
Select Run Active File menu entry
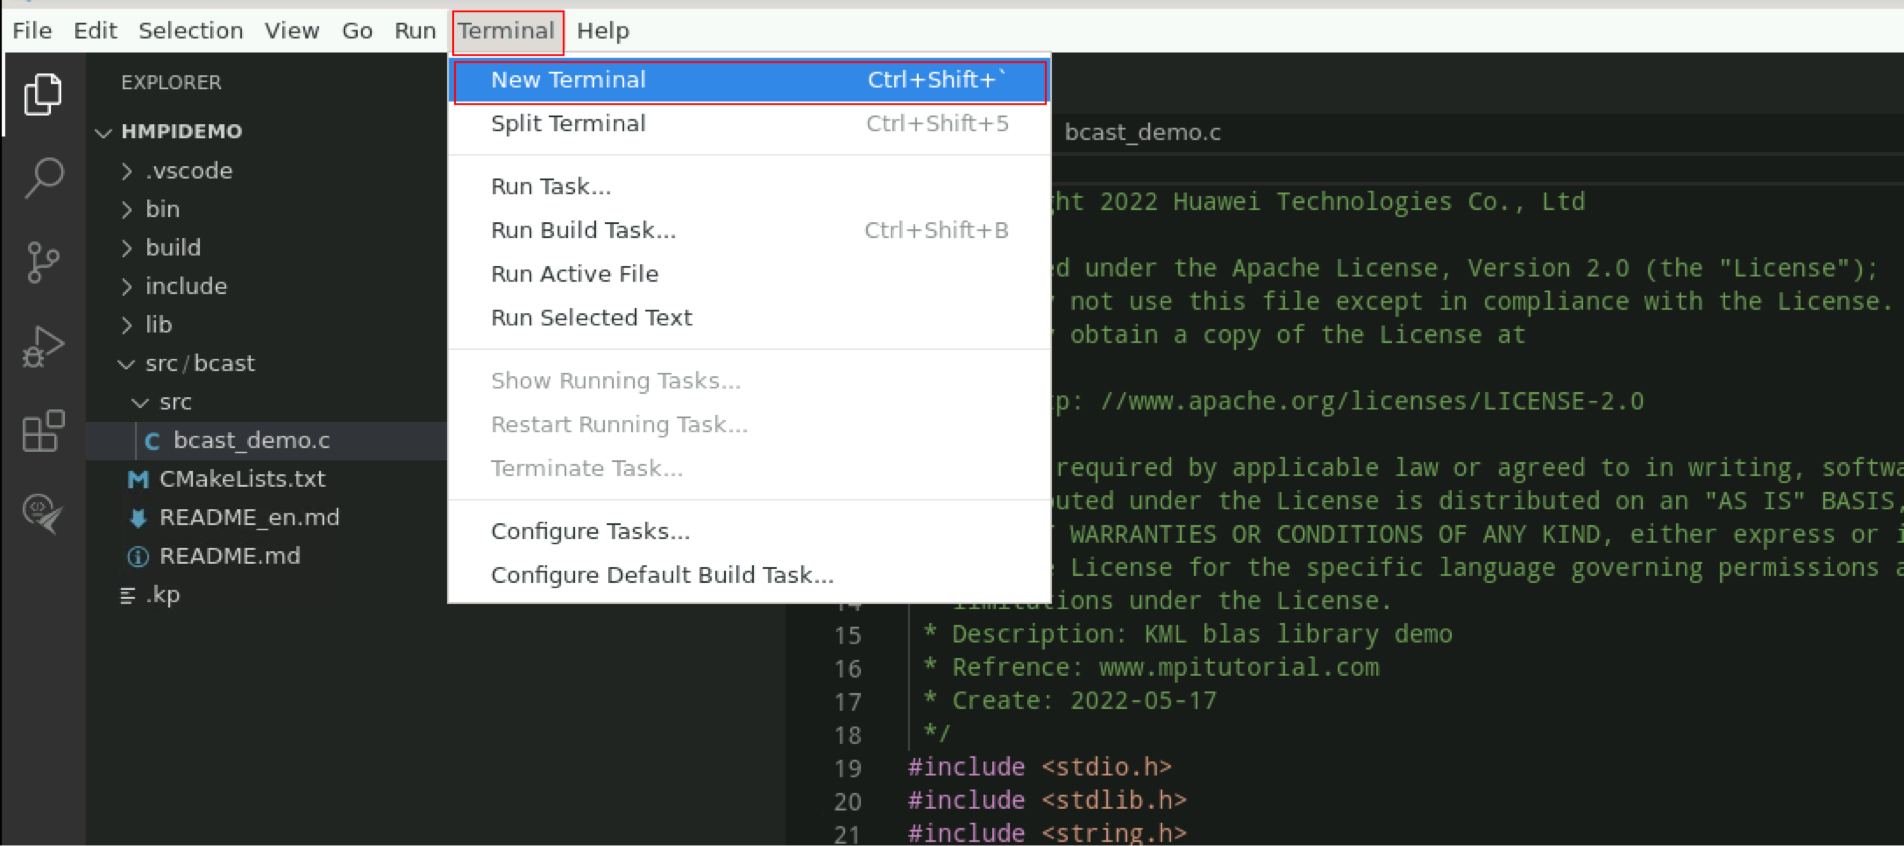point(749,274)
